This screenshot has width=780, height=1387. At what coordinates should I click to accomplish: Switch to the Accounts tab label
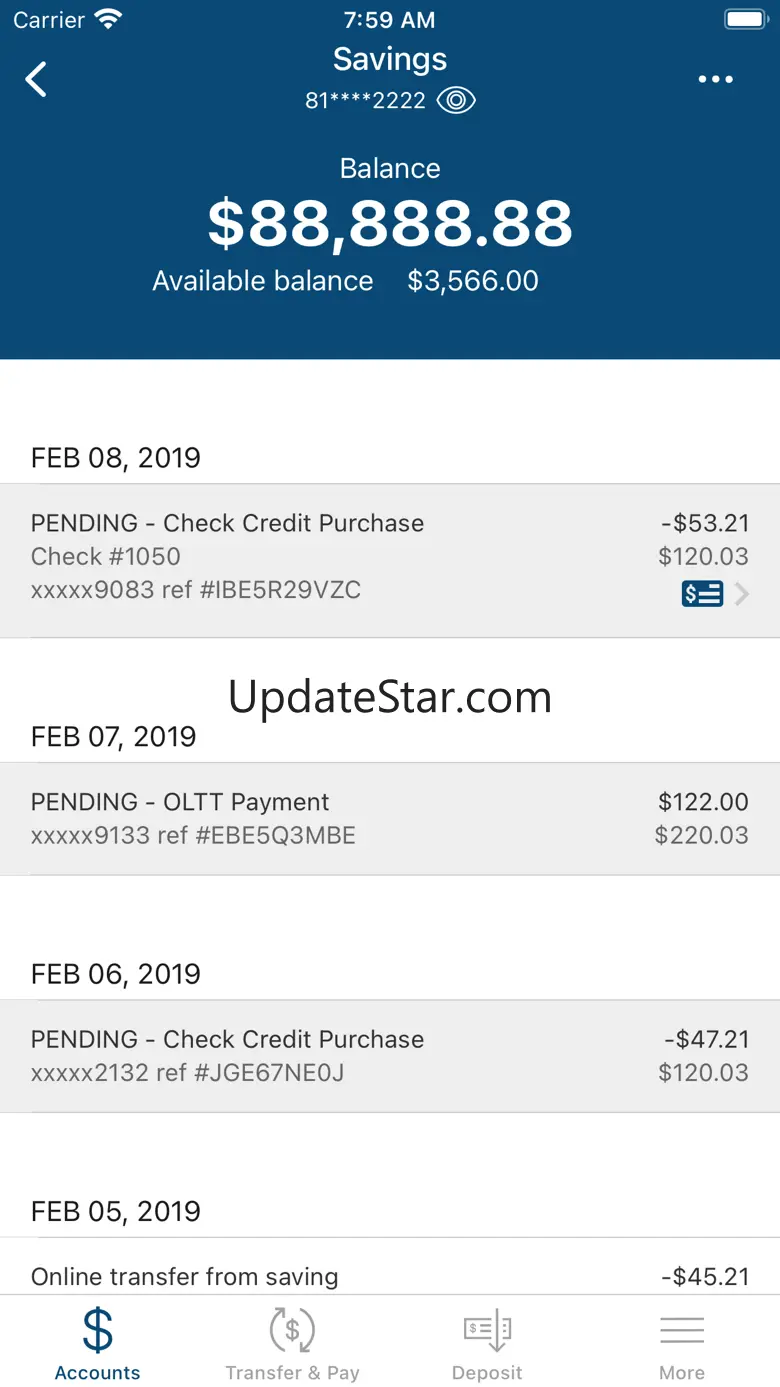(97, 1373)
